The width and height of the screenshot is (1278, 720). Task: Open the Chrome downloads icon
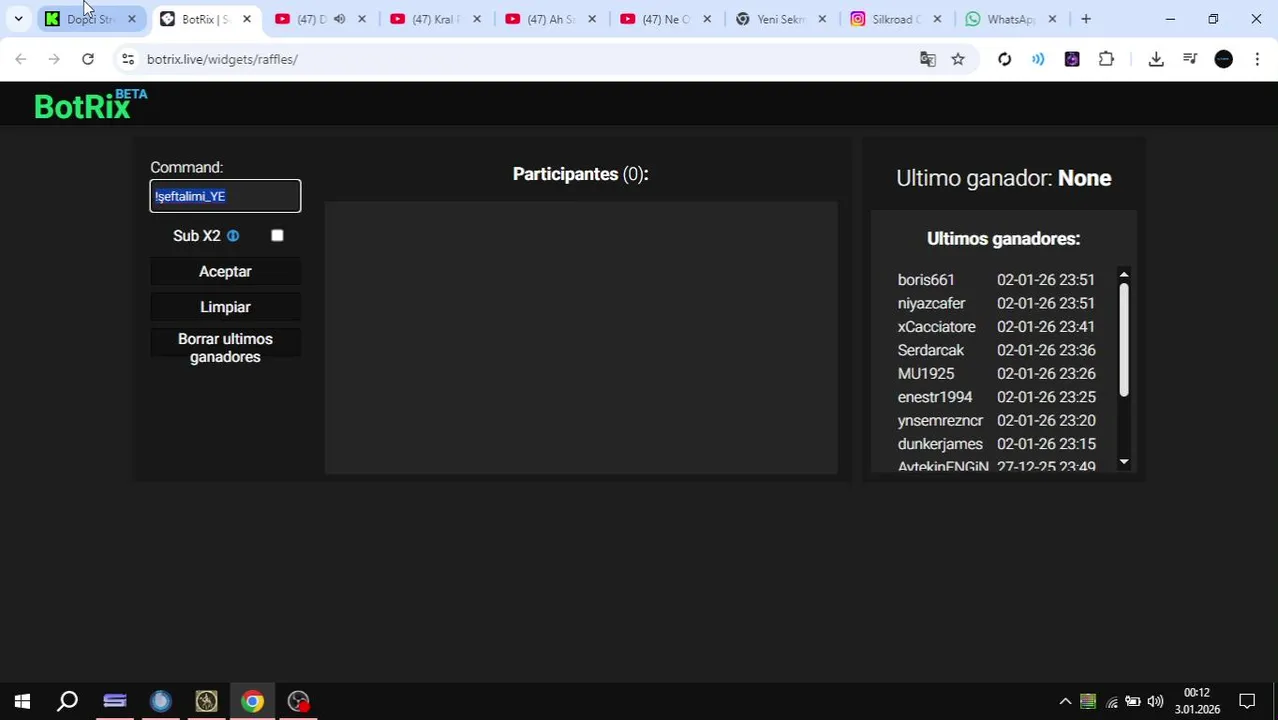(1156, 59)
